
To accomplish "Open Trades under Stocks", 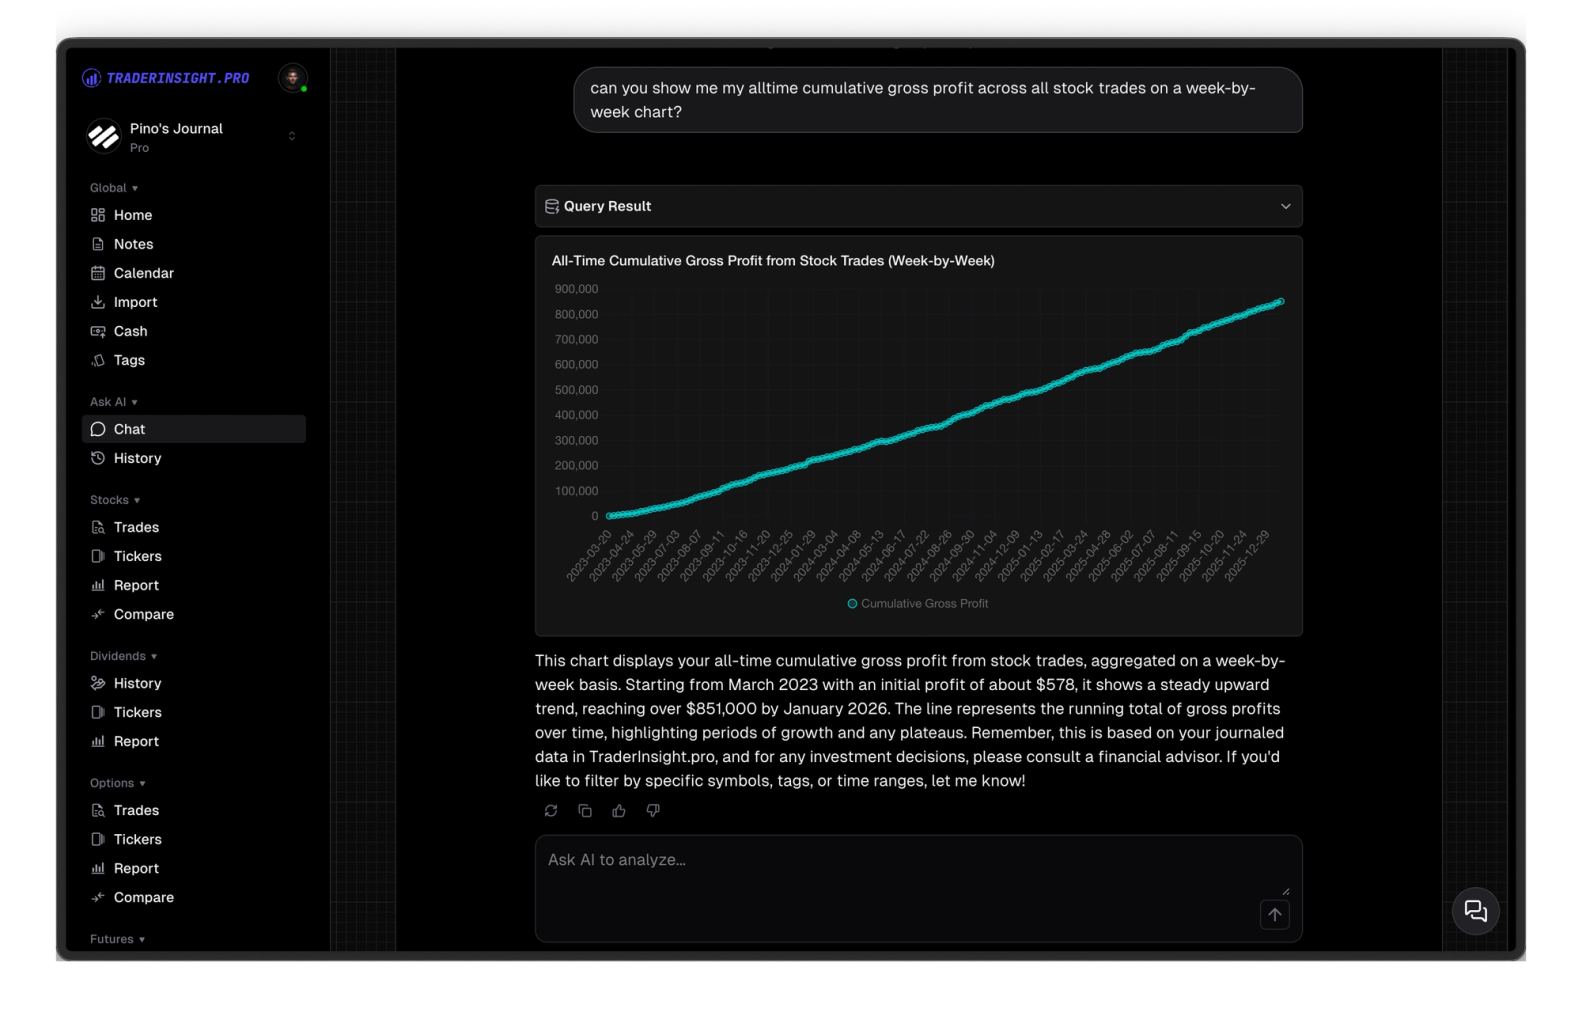I will 193,527.
